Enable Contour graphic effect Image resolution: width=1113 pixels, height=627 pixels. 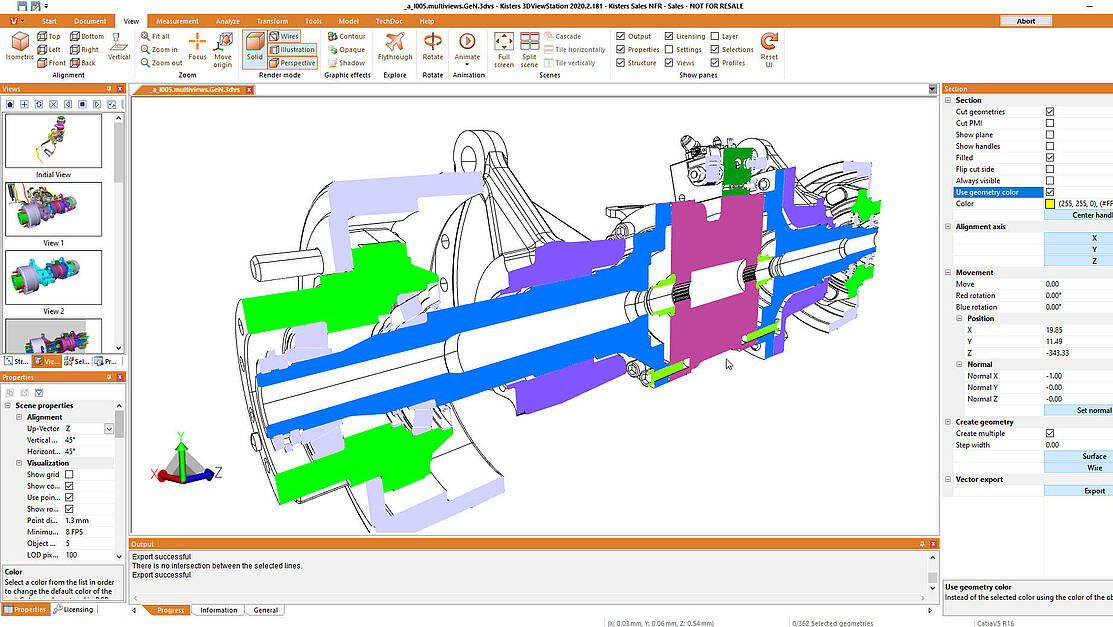point(346,36)
